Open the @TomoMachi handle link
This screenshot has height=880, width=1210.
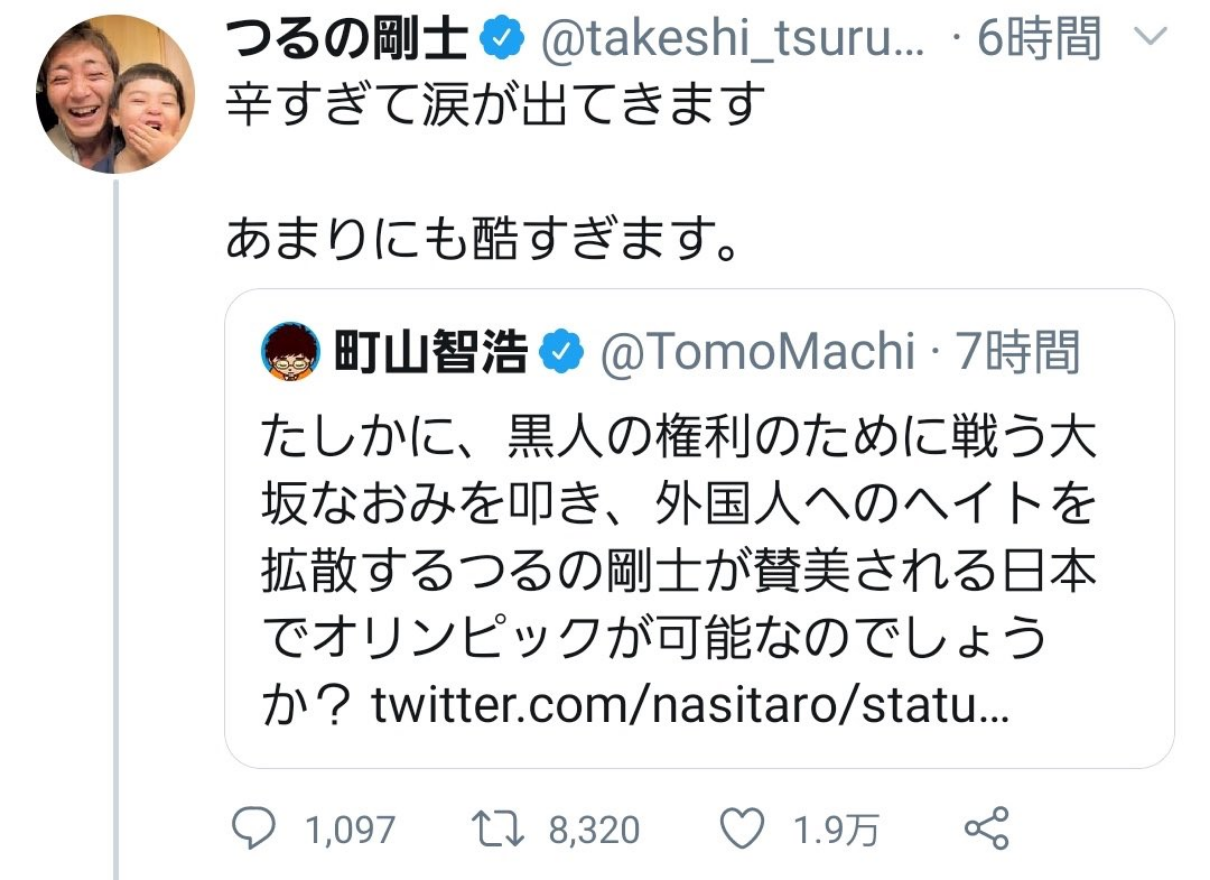(756, 351)
